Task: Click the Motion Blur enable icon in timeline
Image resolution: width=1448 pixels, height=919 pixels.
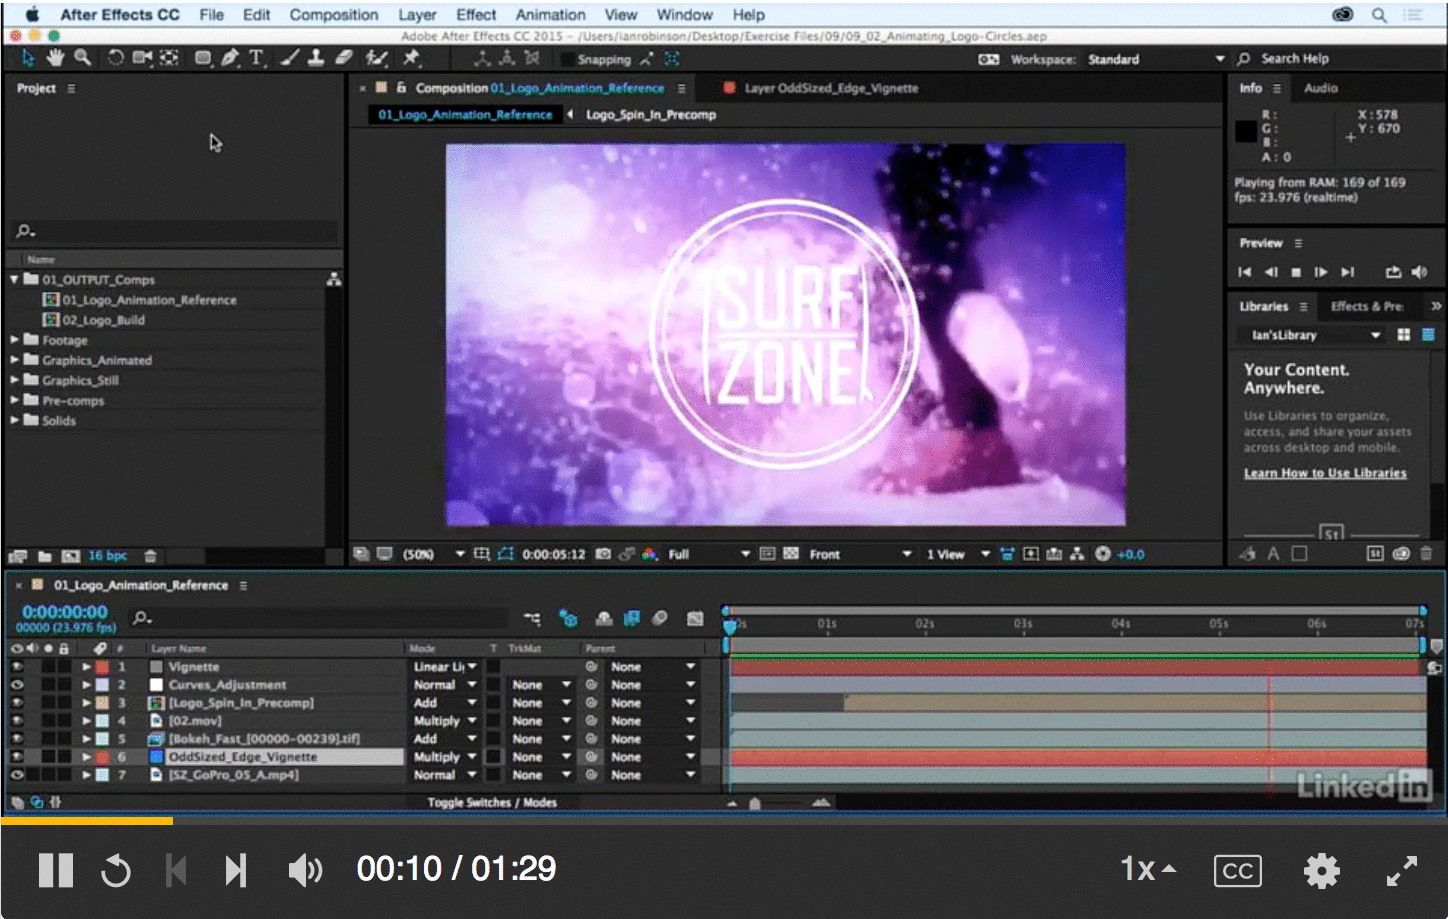Action: click(x=659, y=619)
